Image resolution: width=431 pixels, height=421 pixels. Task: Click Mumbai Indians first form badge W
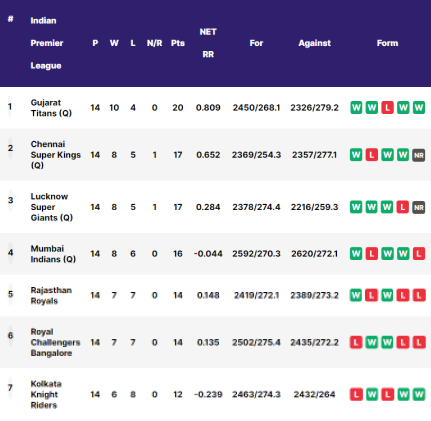pyautogui.click(x=356, y=254)
